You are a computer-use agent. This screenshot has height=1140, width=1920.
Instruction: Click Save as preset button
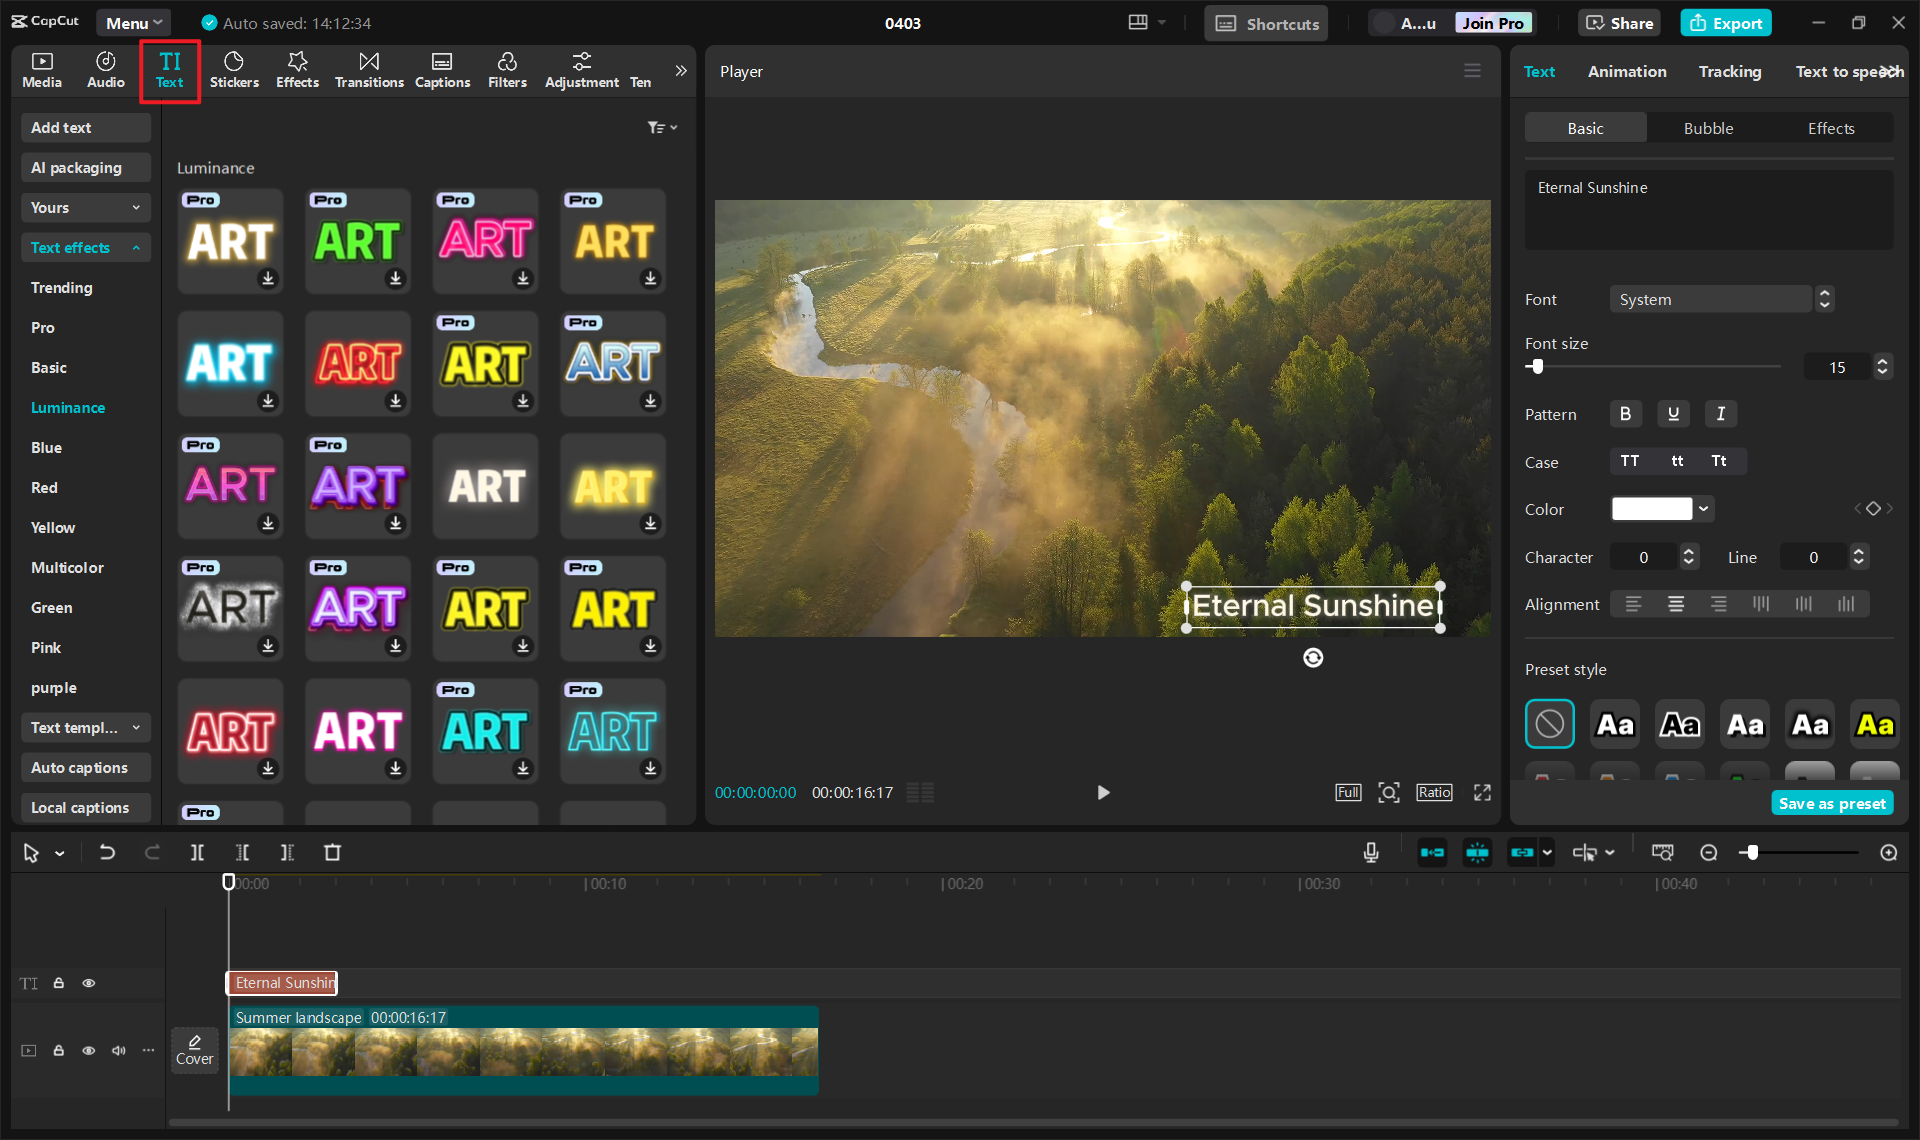click(x=1832, y=803)
